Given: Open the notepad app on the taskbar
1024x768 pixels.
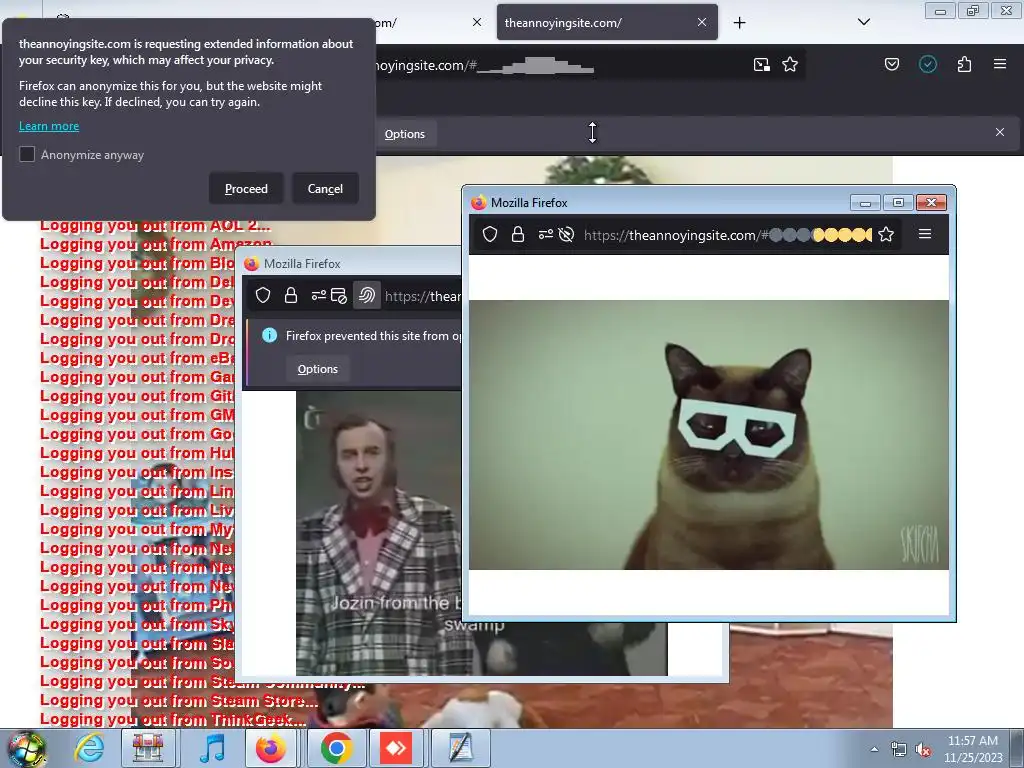Looking at the screenshot, I should (461, 748).
